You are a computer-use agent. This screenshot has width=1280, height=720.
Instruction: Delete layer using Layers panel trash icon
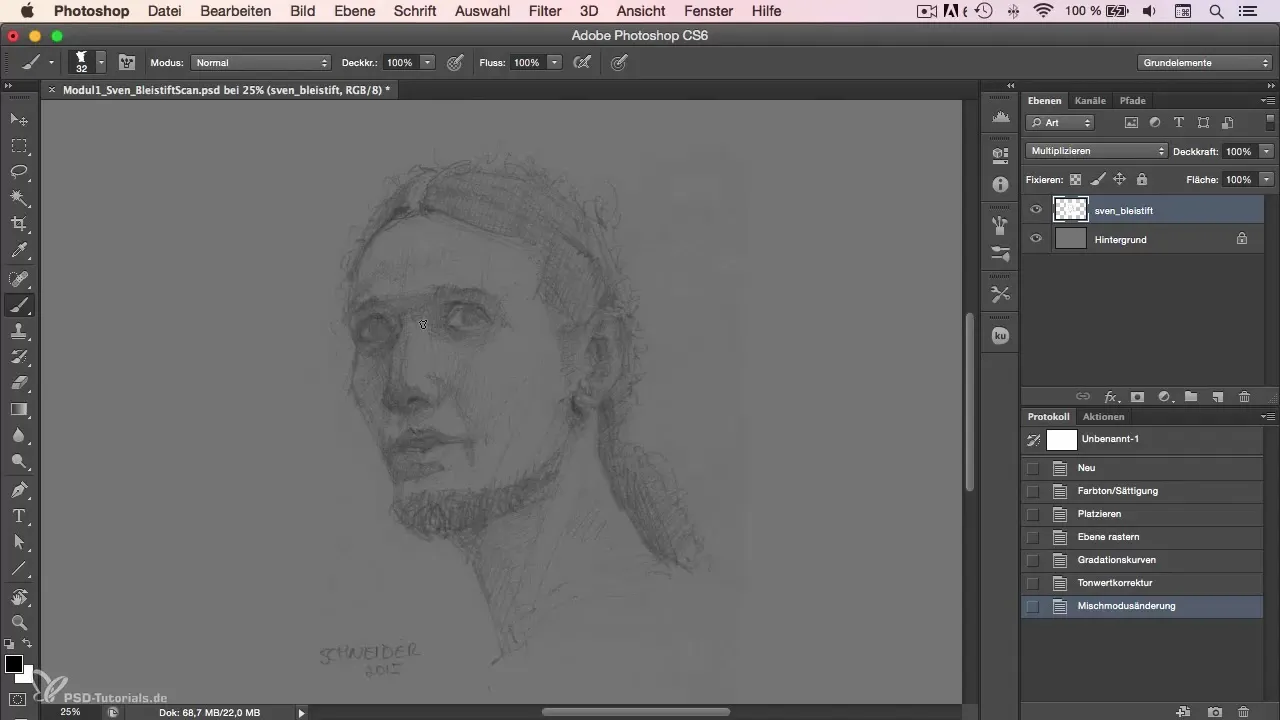(1244, 397)
